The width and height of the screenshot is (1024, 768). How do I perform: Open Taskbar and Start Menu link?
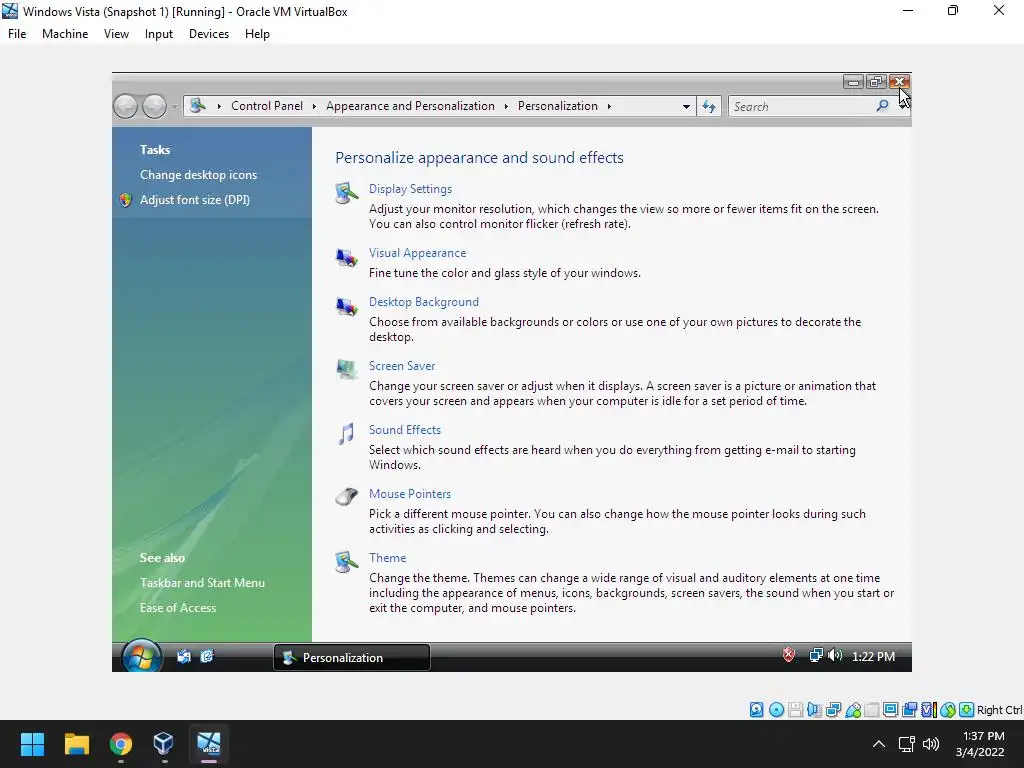coord(202,583)
